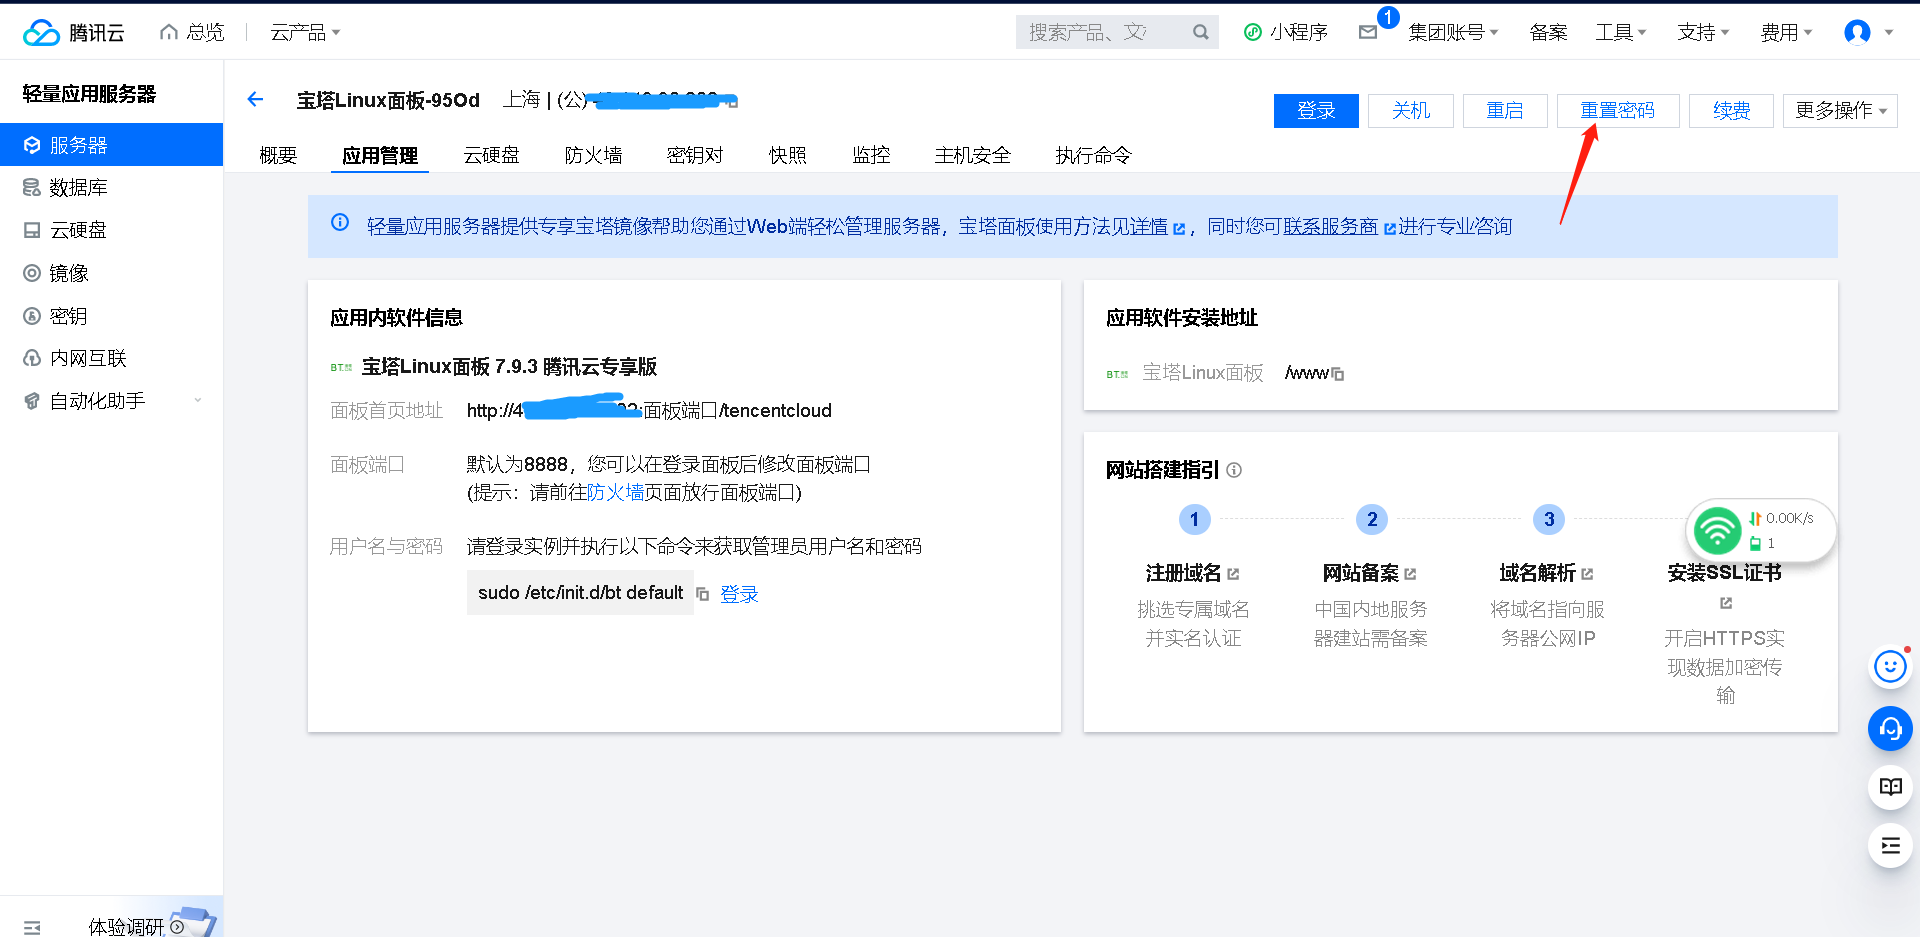Screen dimensions: 1920x937
Task: Expand the account arrow beside avatar
Action: tap(1889, 32)
